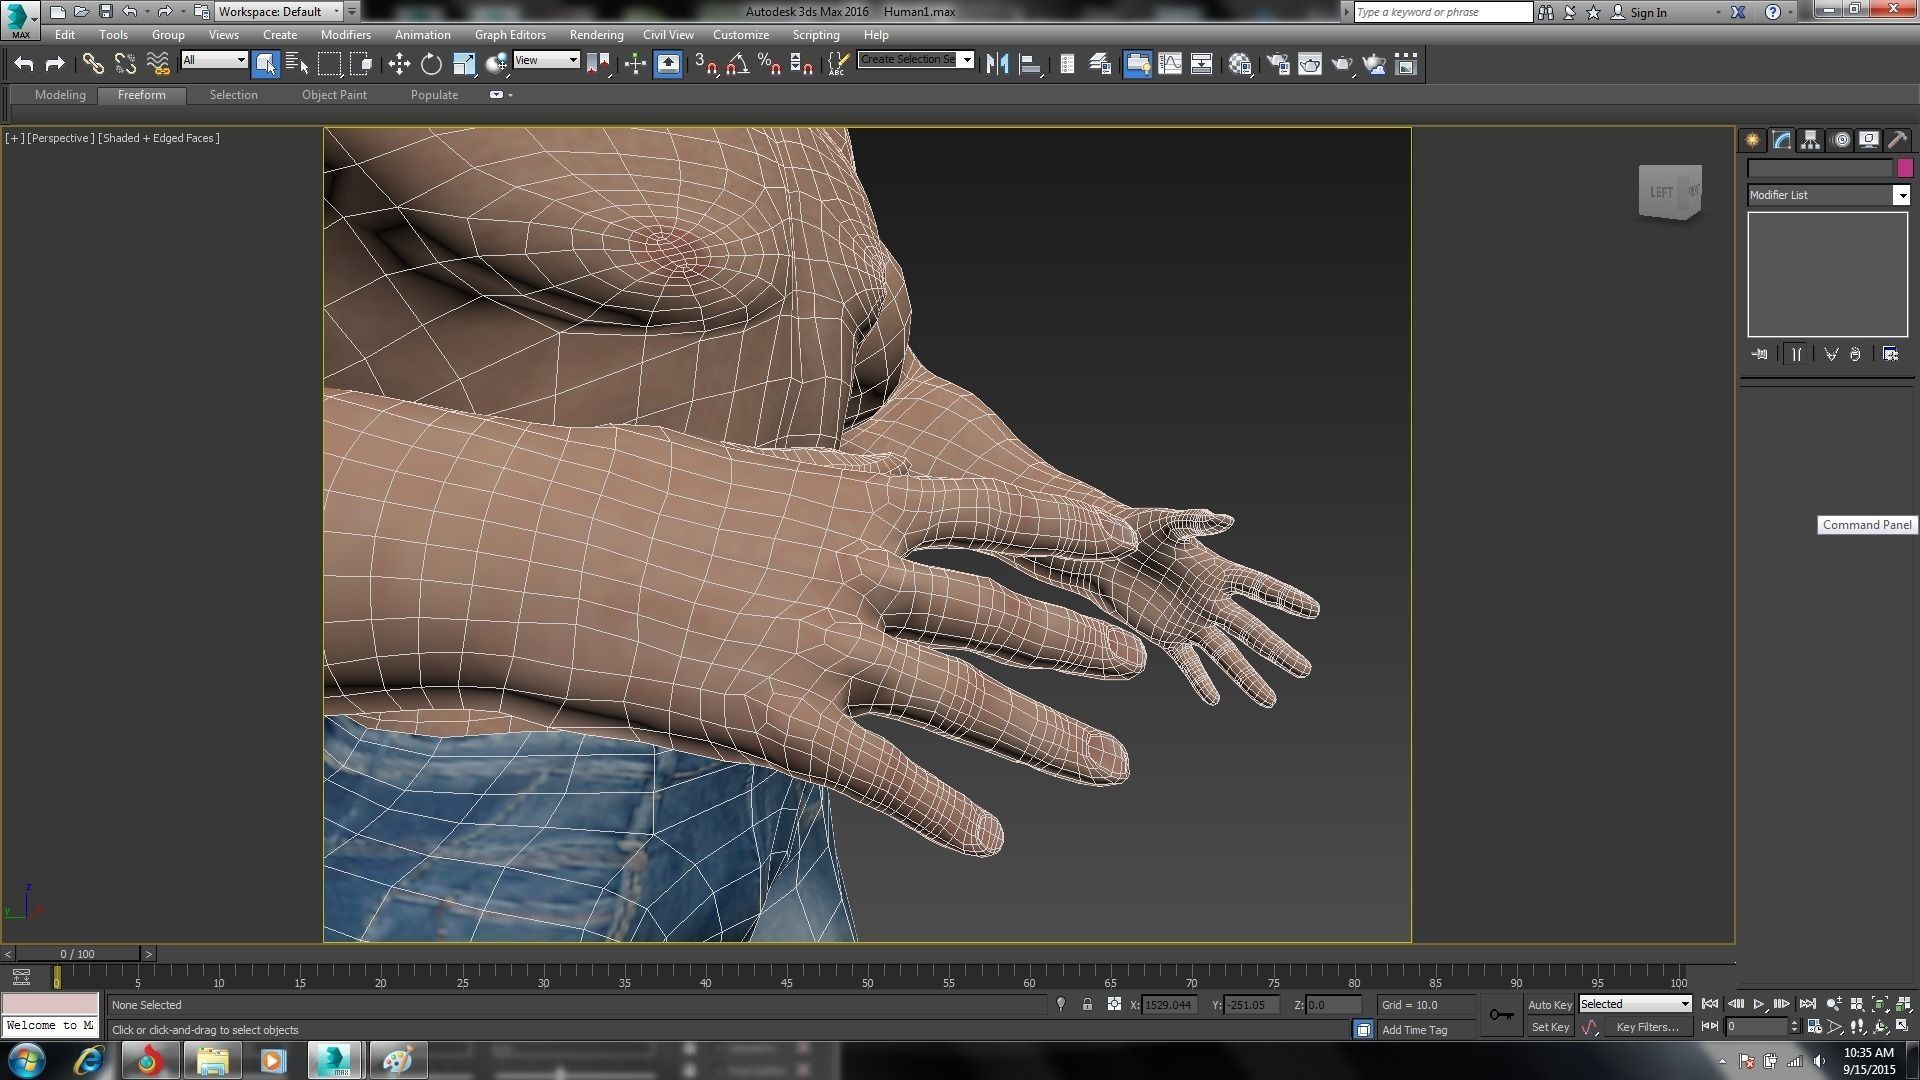This screenshot has width=1920, height=1080.
Task: Open the Hierarchy panel tab icon
Action: coord(1810,140)
